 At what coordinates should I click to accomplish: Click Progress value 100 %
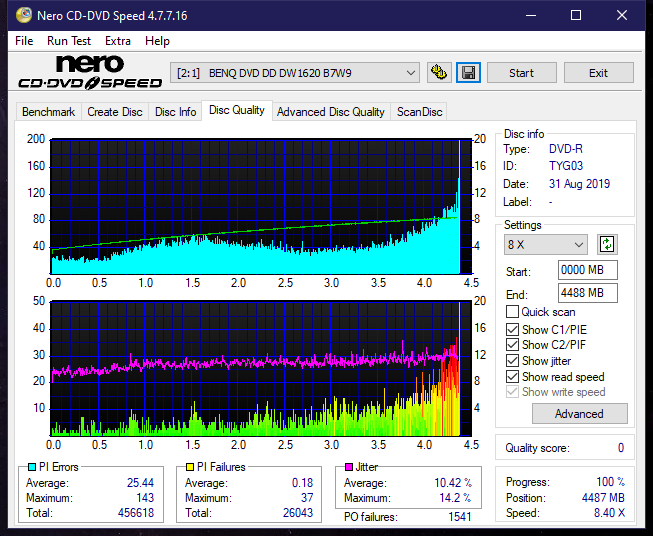click(611, 482)
